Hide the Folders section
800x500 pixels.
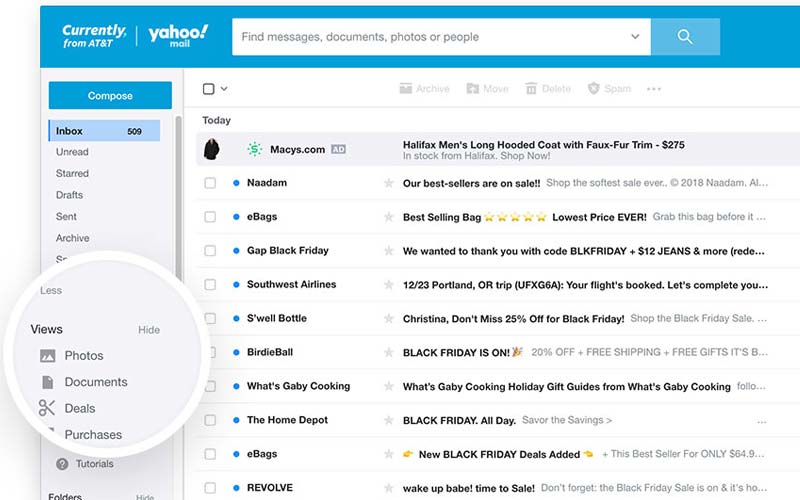145,496
